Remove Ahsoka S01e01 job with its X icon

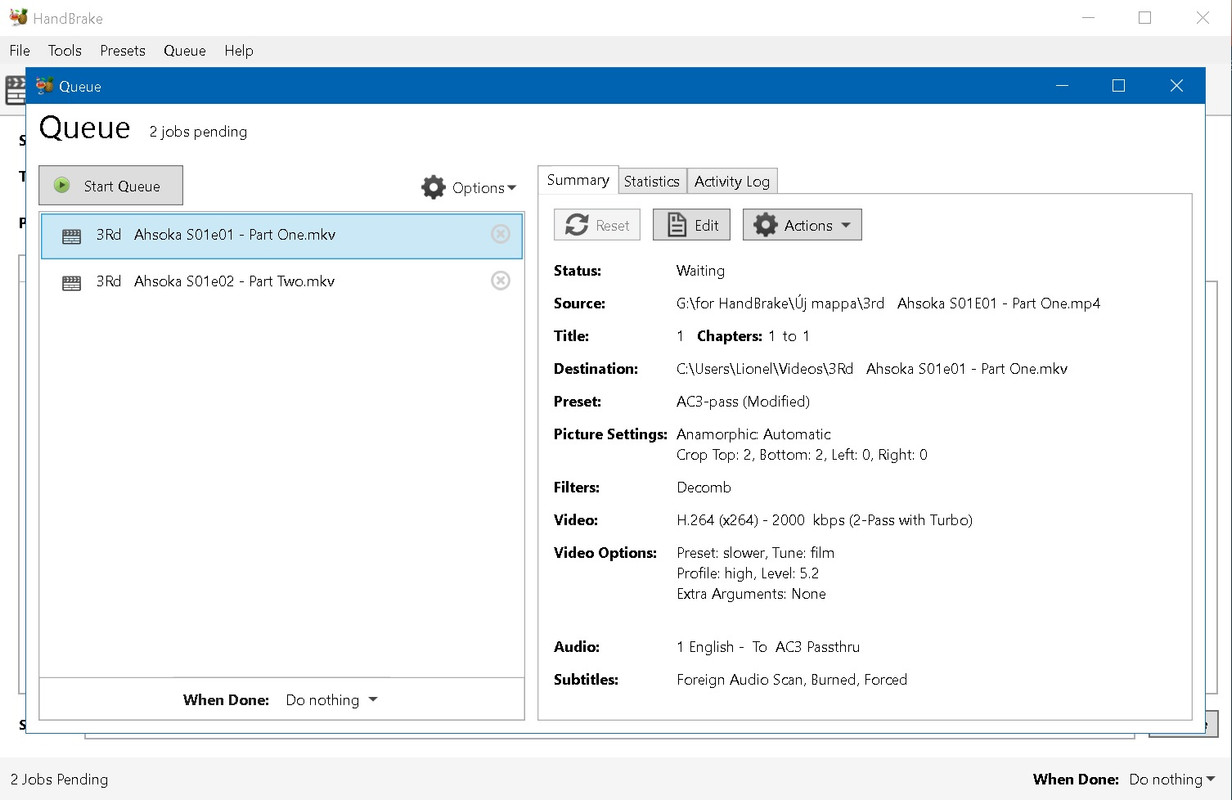click(501, 234)
